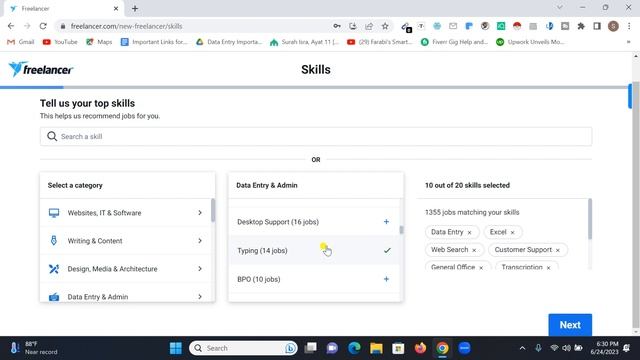640x360 pixels.
Task: Add BPO skill with plus icon
Action: coord(386,279)
